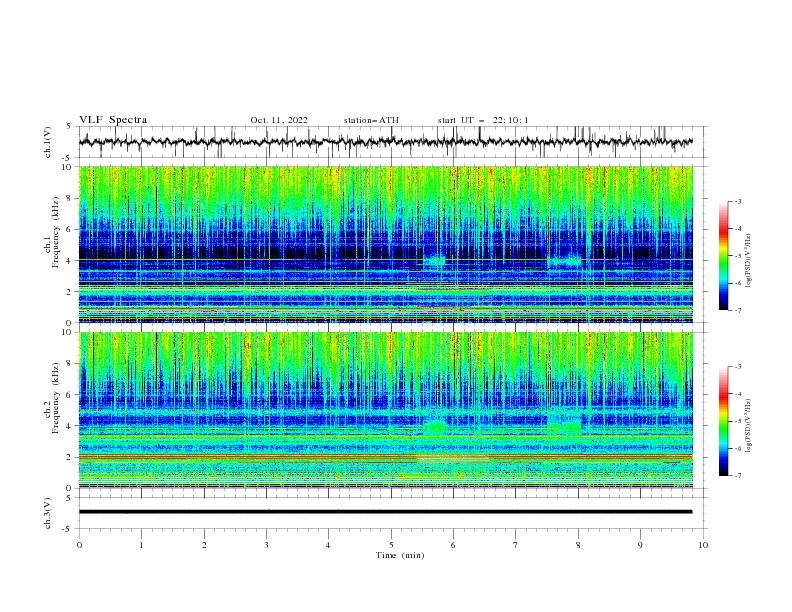Click time axis tick label "5"

point(391,545)
